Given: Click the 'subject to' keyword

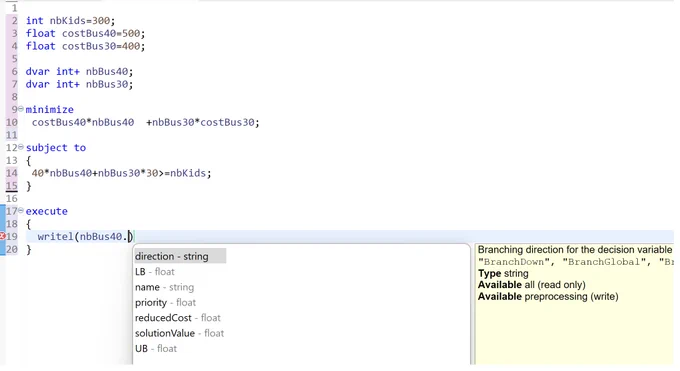Looking at the screenshot, I should [x=56, y=148].
